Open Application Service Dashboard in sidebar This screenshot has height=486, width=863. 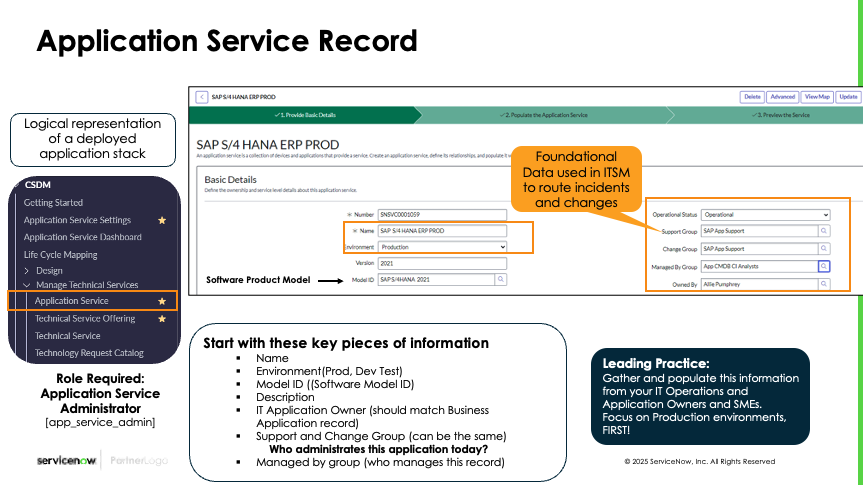click(83, 237)
